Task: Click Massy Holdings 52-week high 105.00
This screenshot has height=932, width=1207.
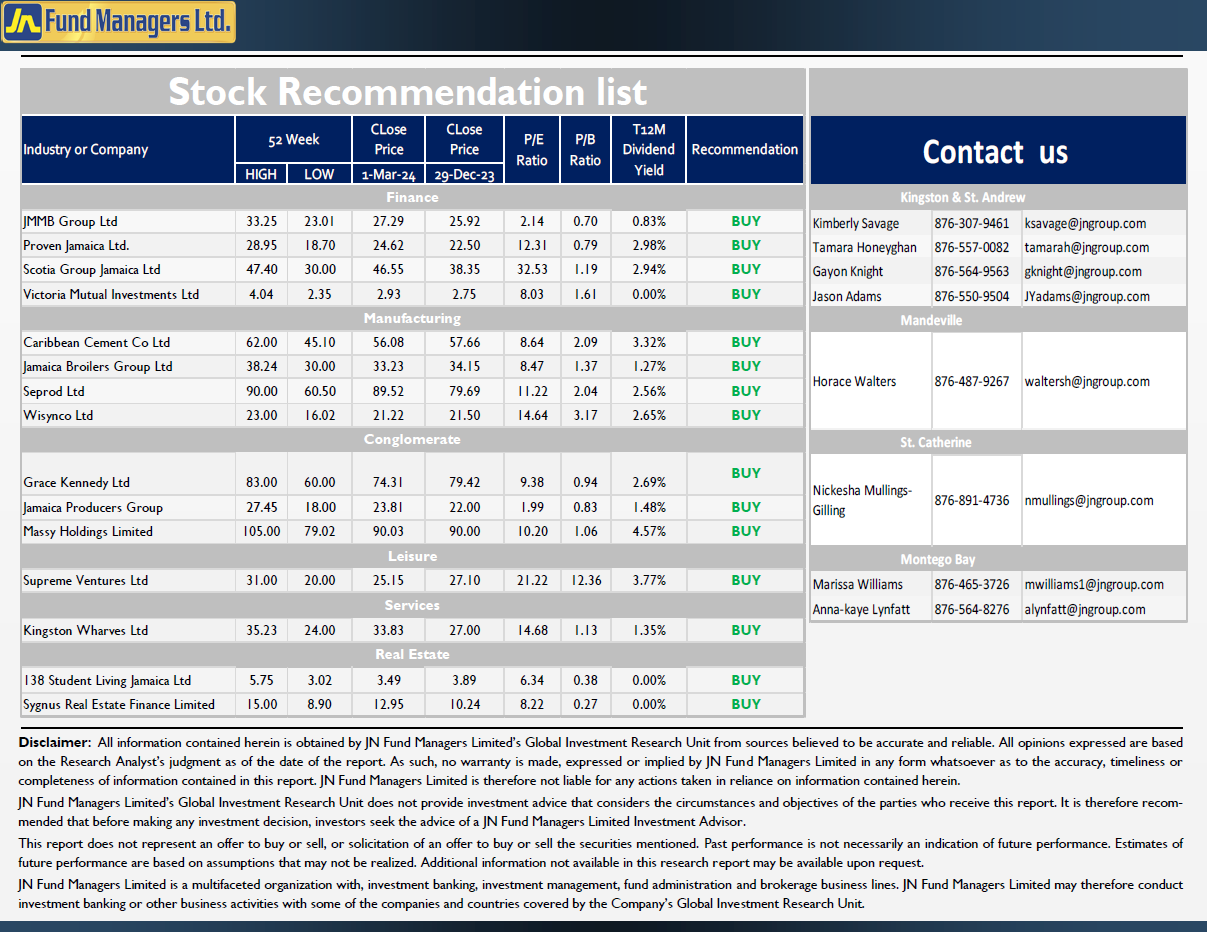Action: click(x=262, y=532)
